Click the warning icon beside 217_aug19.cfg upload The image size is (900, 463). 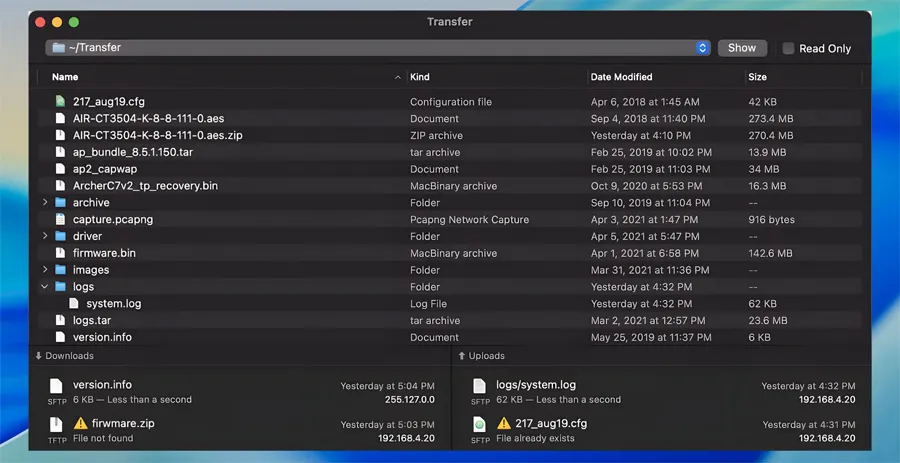click(502, 423)
